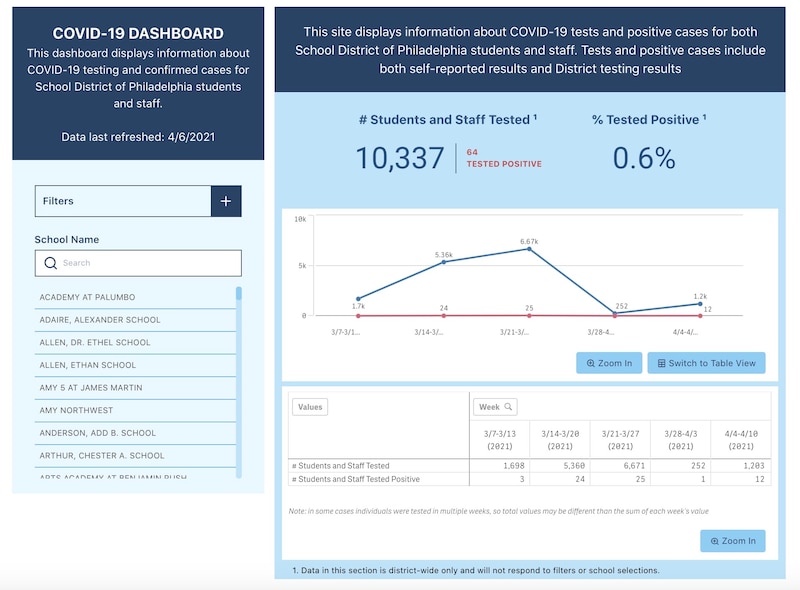The height and width of the screenshot is (590, 800).
Task: Zoom in on the line chart
Action: [x=609, y=363]
